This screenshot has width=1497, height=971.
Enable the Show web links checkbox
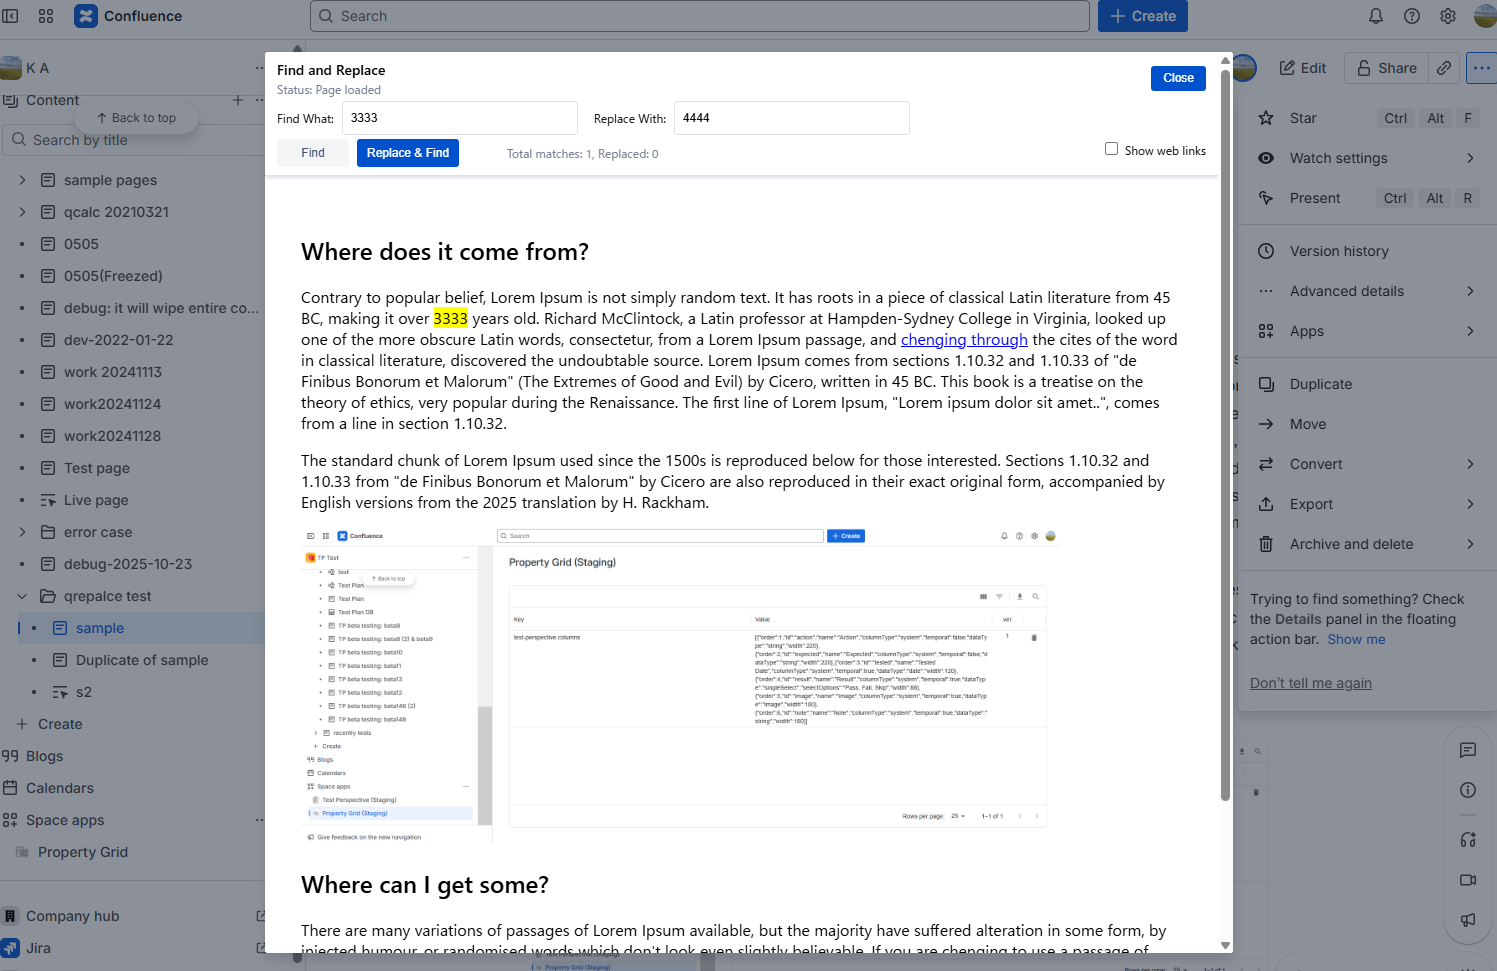coord(1111,148)
